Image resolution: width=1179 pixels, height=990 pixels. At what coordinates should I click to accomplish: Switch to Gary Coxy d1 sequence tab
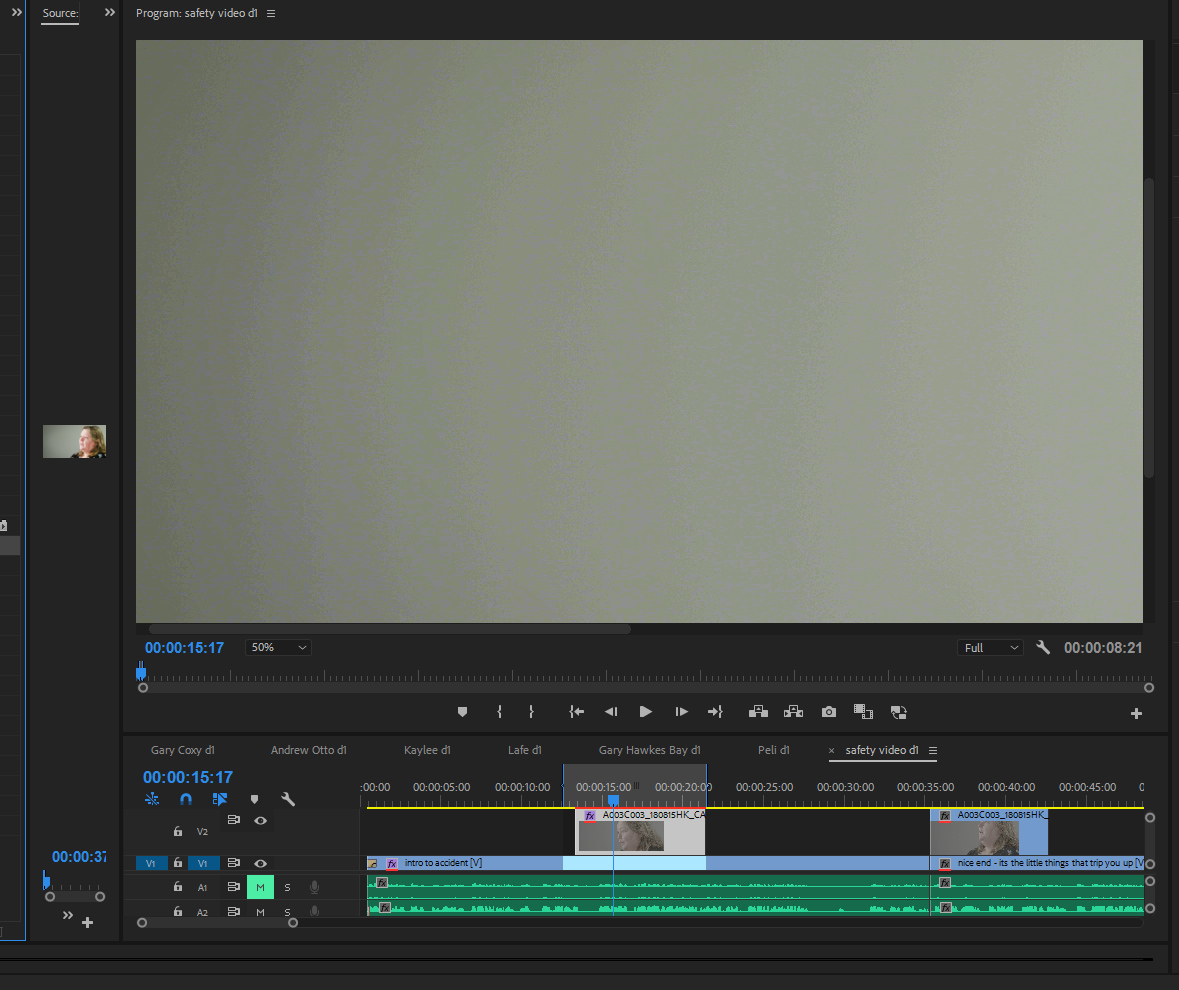pyautogui.click(x=183, y=750)
